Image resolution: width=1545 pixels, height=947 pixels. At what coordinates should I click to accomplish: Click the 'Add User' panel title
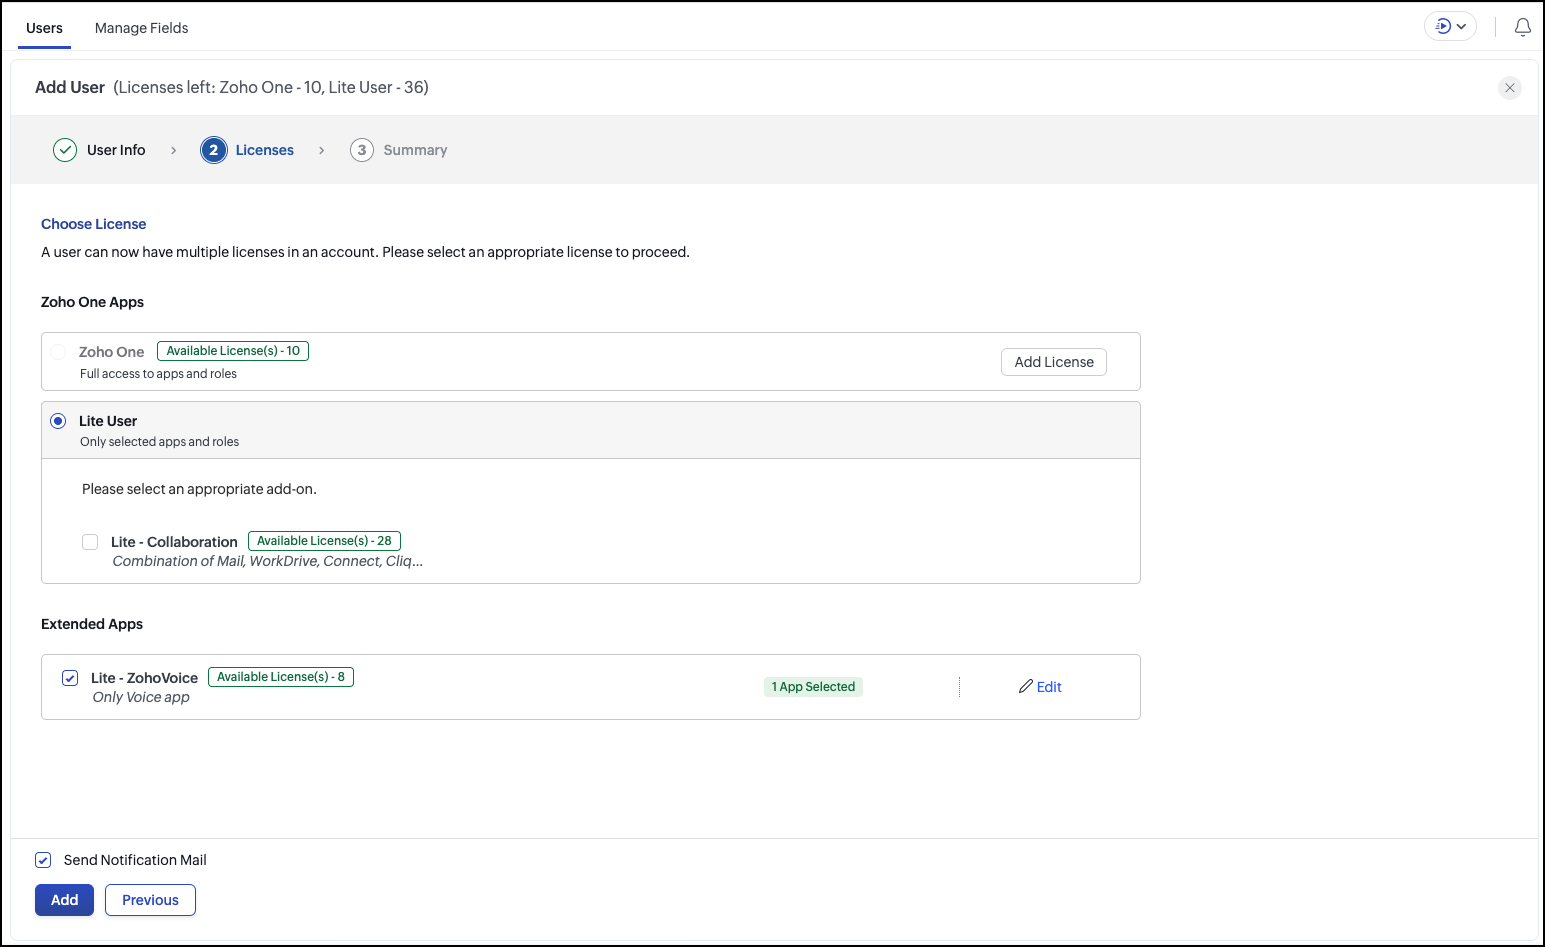(70, 87)
